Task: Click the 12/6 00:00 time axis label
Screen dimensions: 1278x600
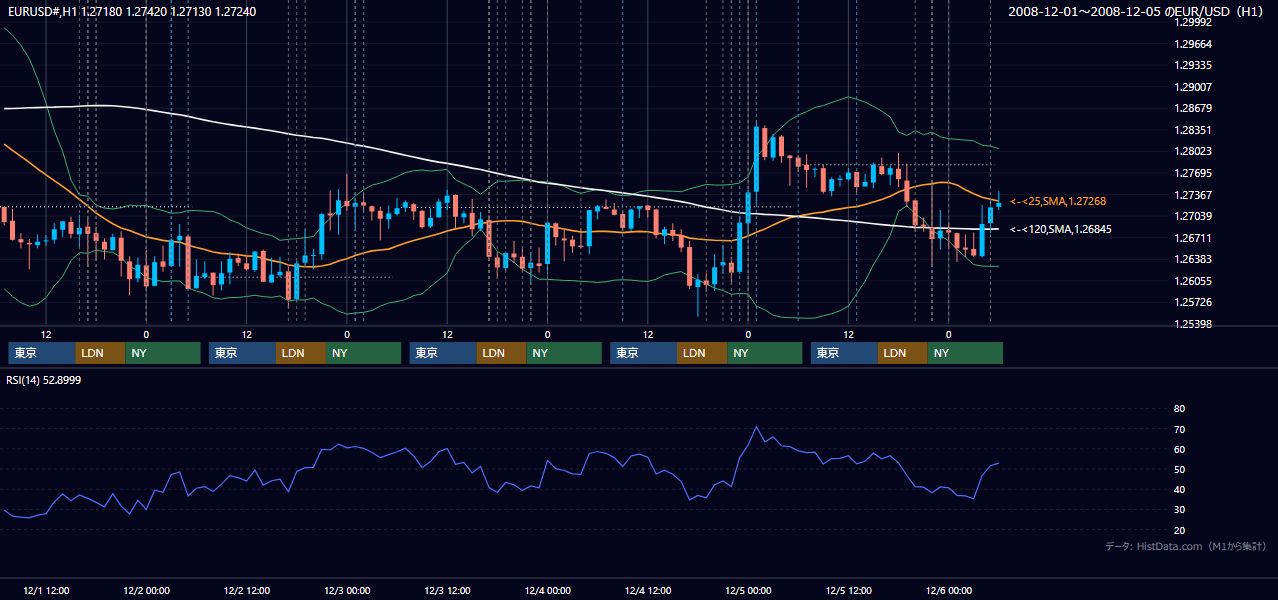Action: (x=950, y=590)
